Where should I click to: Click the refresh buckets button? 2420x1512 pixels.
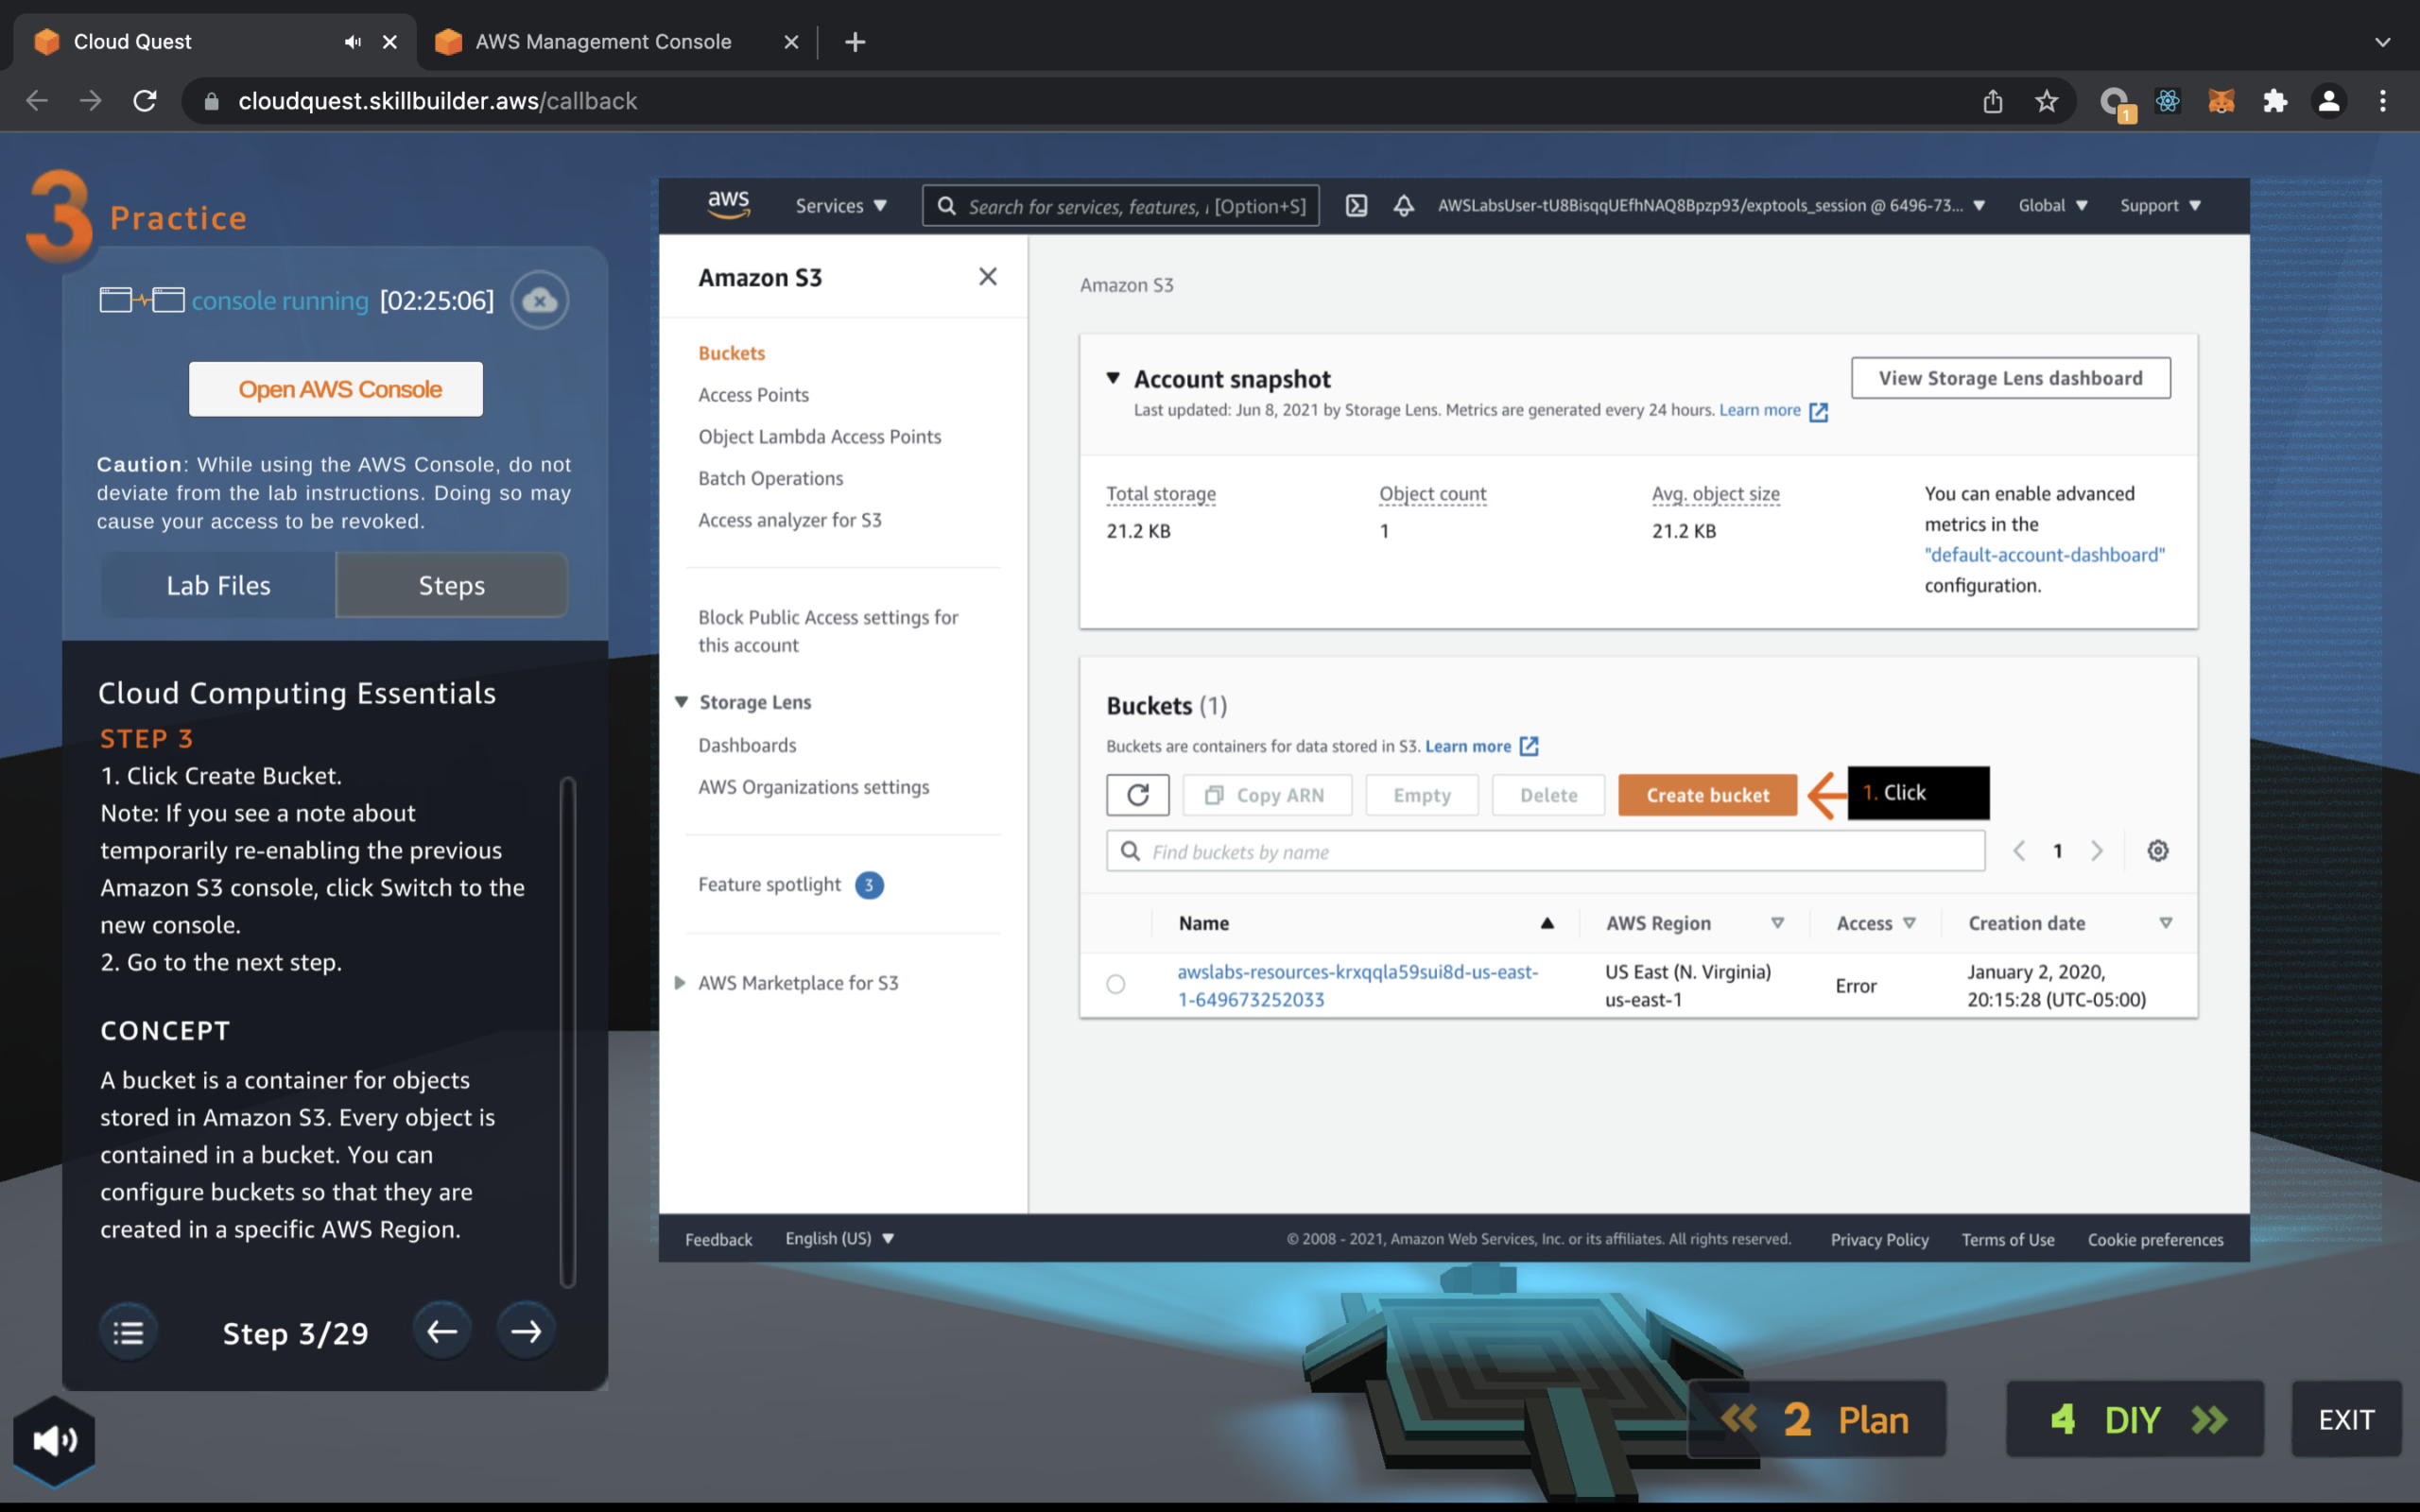1138,795
